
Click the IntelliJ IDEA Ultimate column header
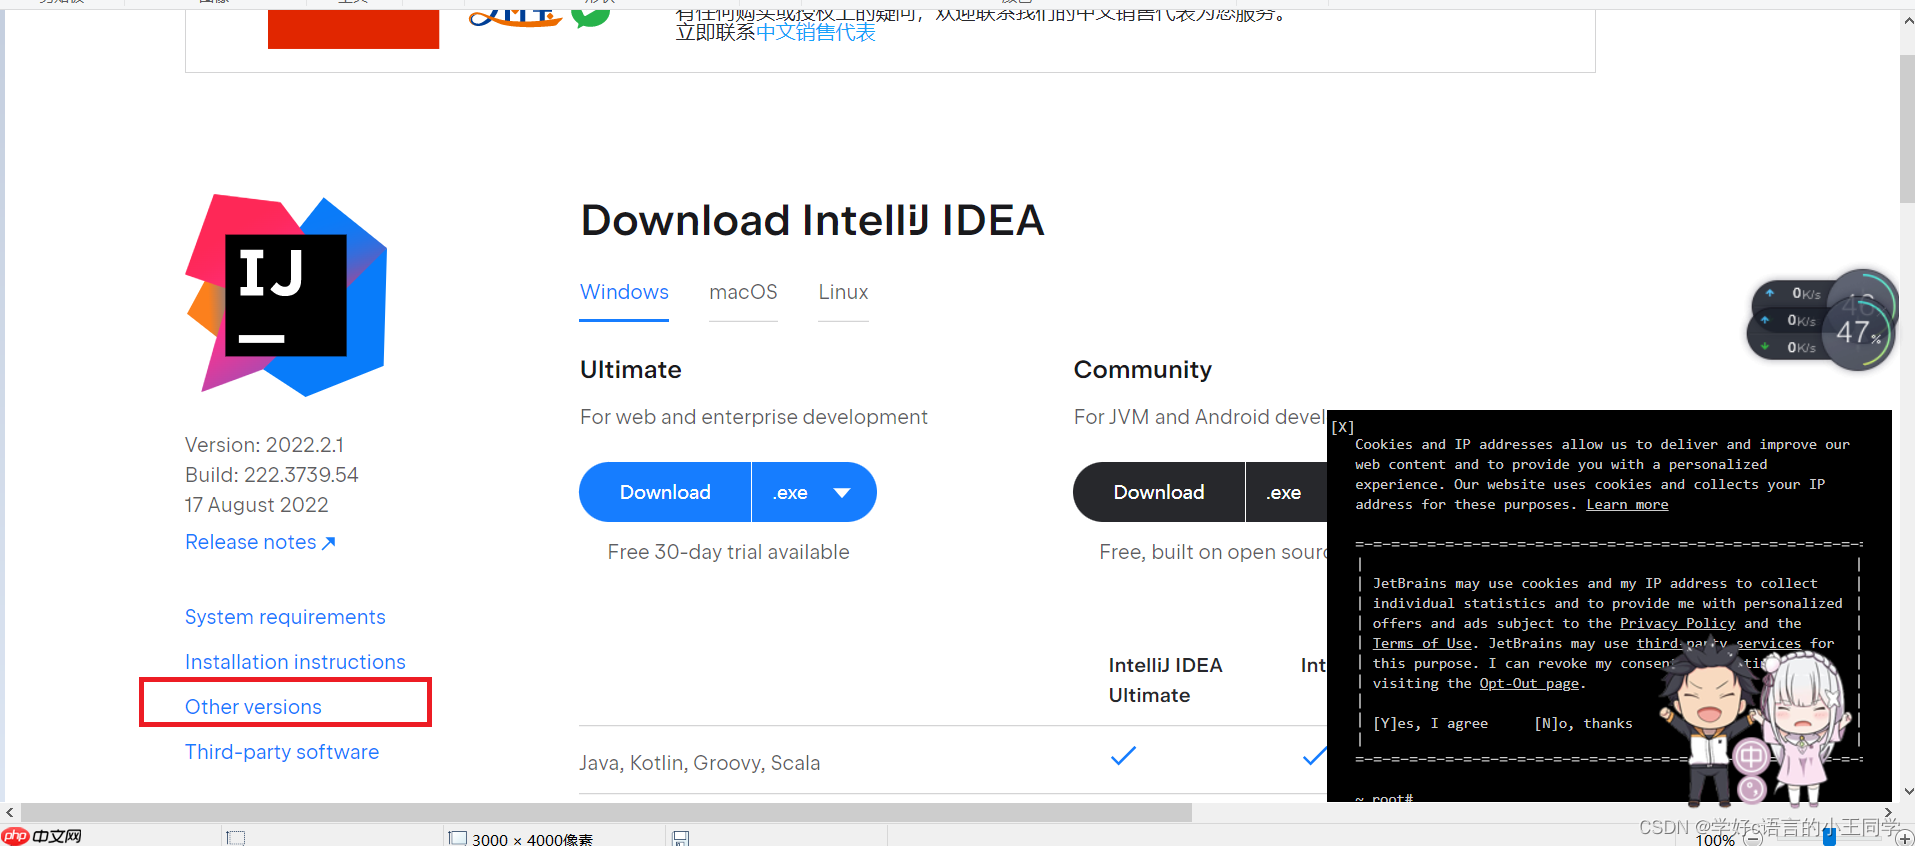point(1165,680)
